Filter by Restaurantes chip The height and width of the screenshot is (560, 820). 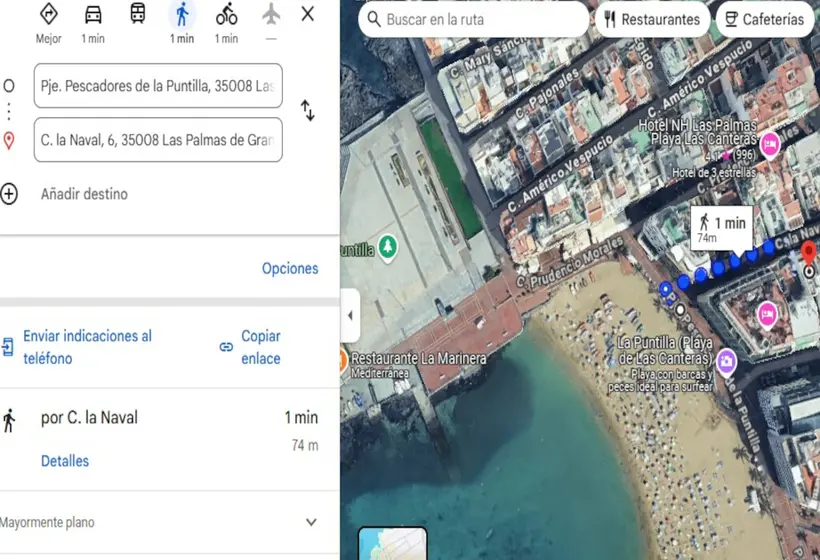tap(652, 19)
